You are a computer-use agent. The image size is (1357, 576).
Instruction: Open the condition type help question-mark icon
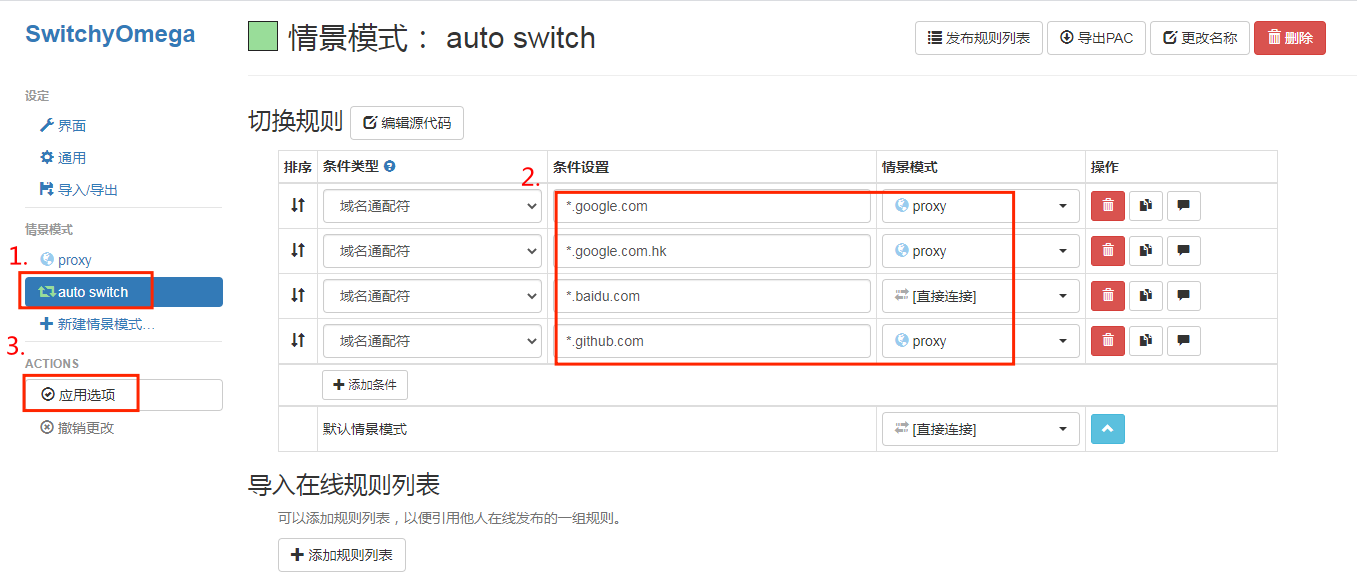coord(390,167)
